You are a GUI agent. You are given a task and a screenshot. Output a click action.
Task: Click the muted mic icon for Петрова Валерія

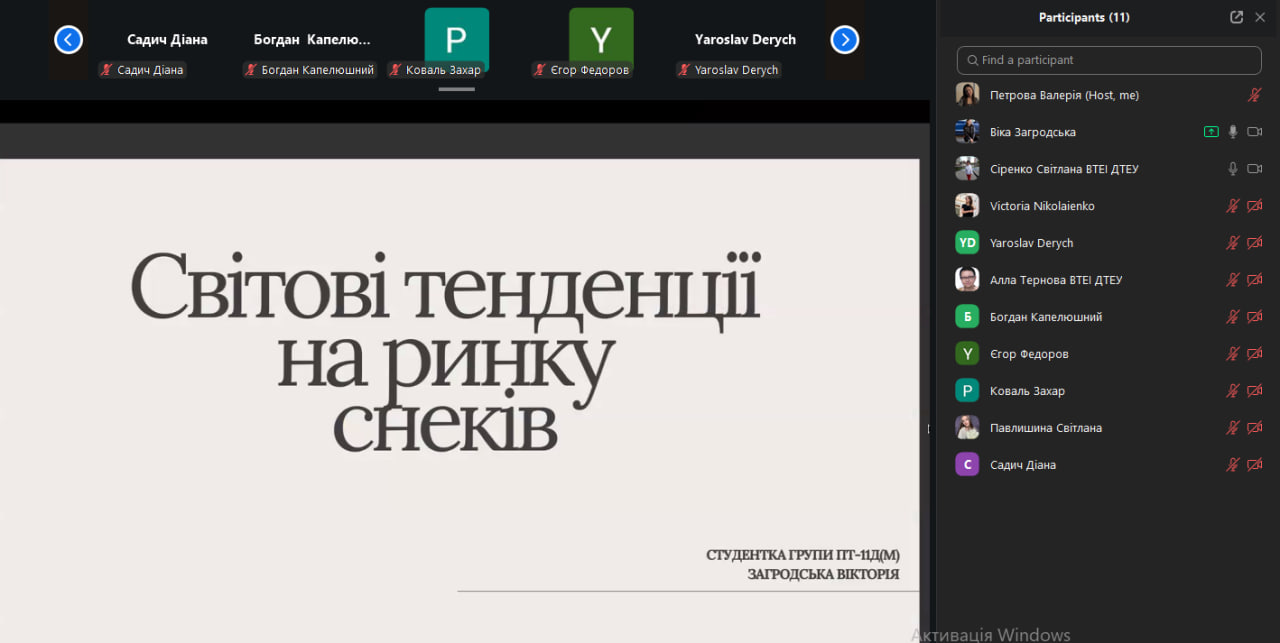point(1255,95)
